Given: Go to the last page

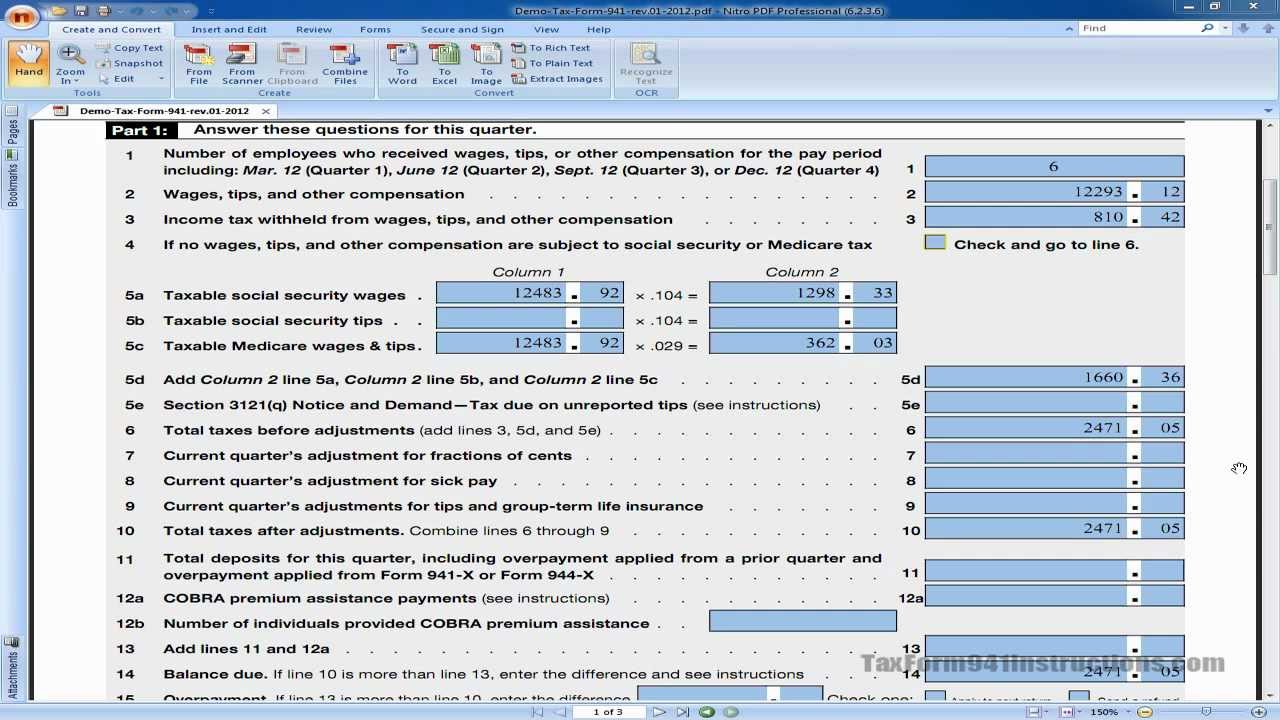Looking at the screenshot, I should (682, 712).
